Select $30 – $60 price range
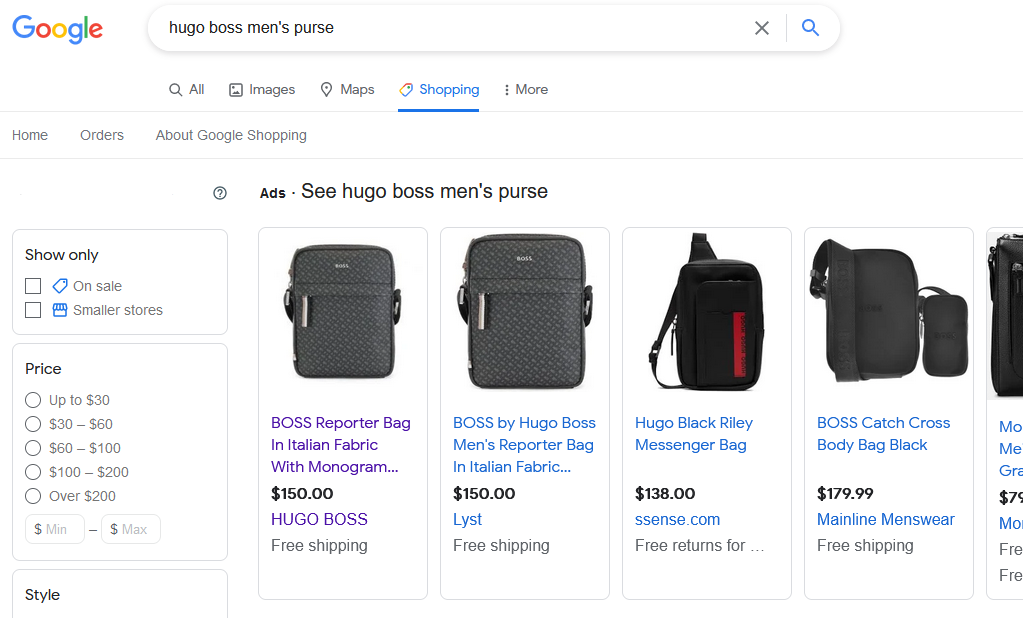Viewport: 1023px width, 618px height. pos(33,424)
